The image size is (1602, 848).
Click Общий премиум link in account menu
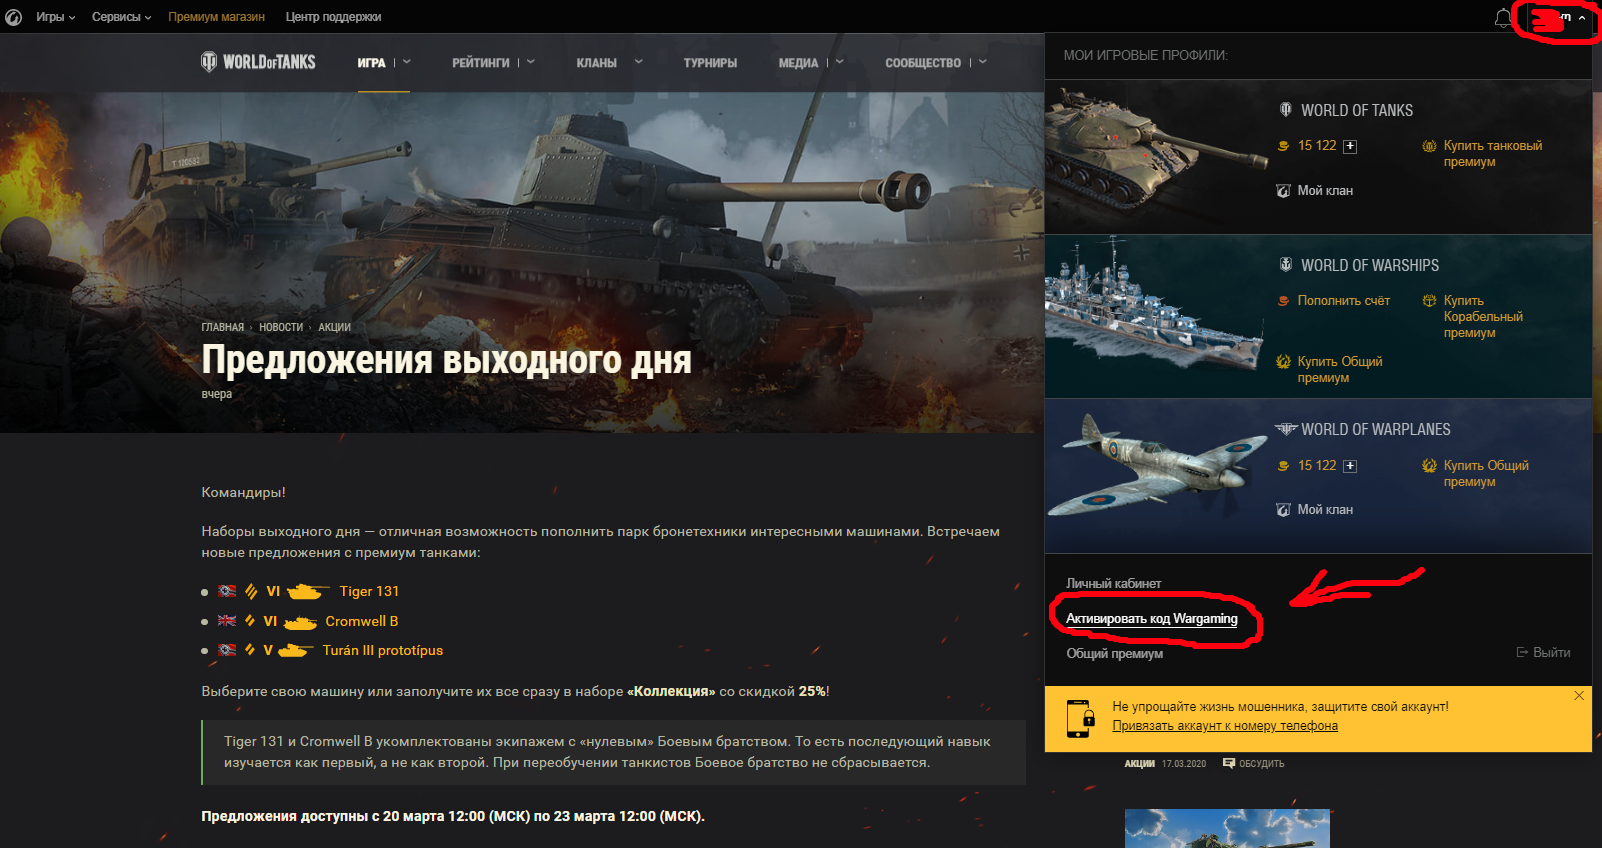pos(1115,654)
